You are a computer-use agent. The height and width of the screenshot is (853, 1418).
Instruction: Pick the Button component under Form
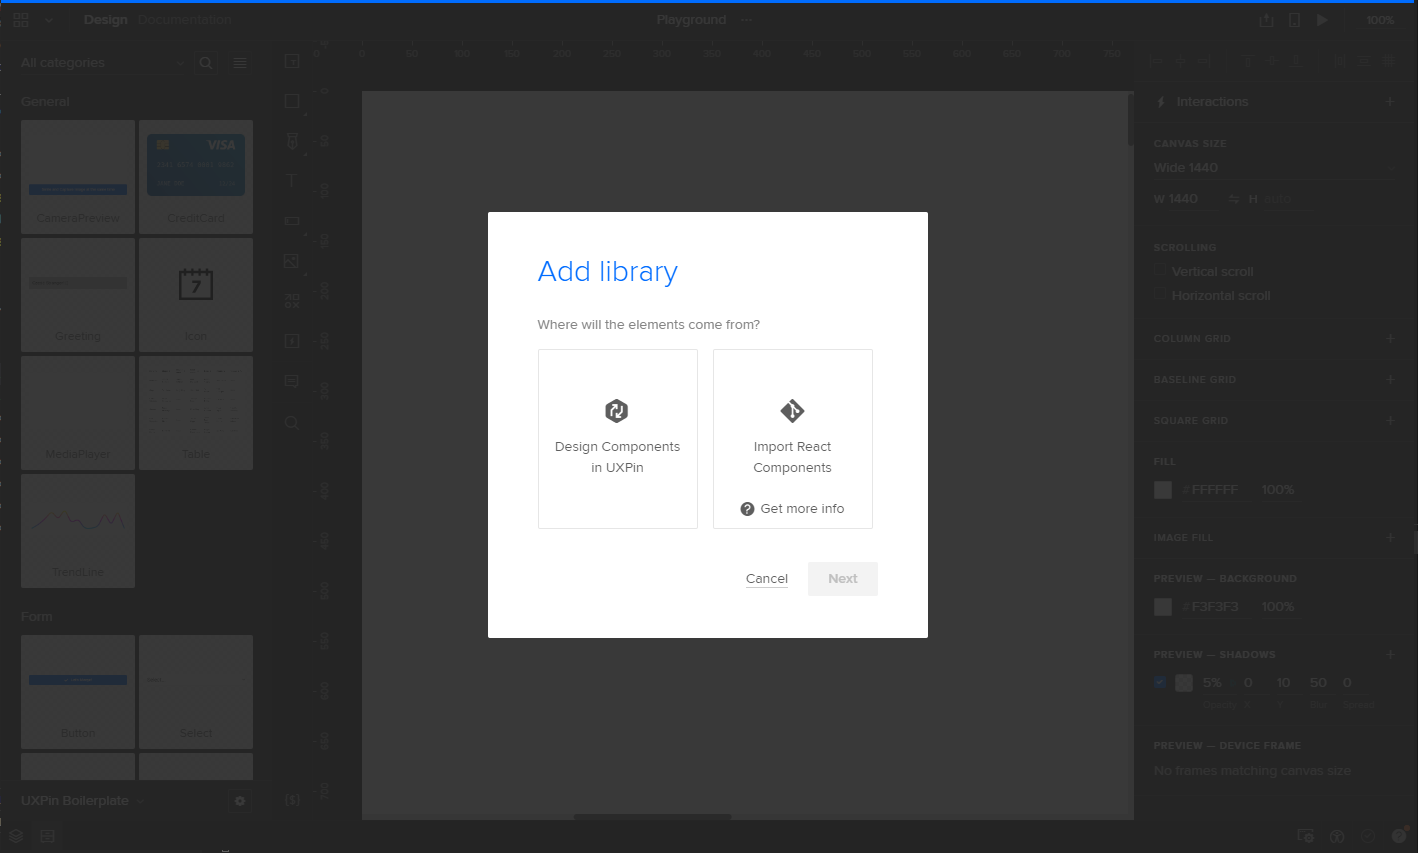[78, 692]
